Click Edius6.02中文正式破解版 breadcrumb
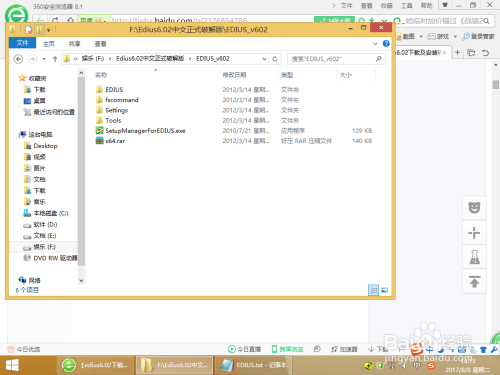 click(150, 59)
